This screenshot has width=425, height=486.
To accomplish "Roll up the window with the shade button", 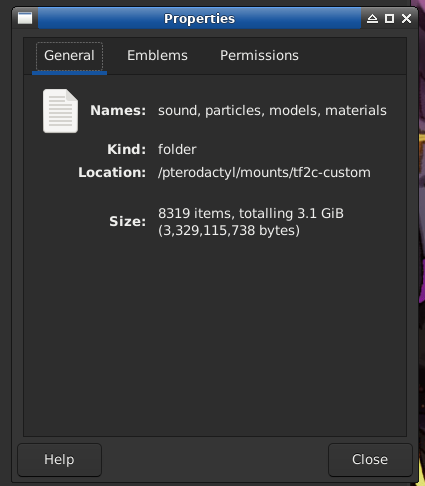I will (x=372, y=19).
